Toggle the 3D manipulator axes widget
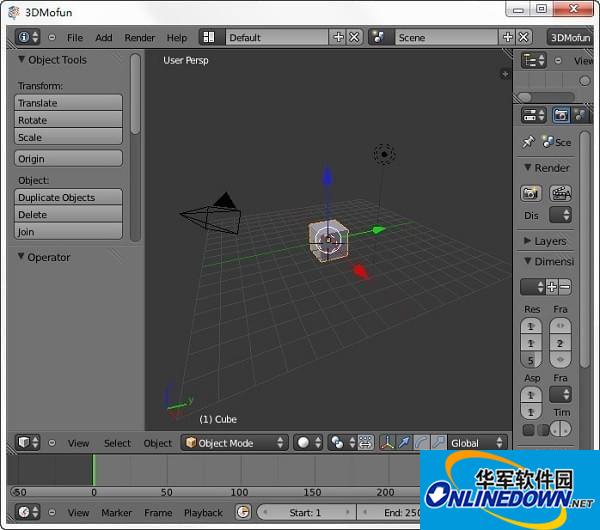Screen dimensions: 600x530 coord(388,443)
